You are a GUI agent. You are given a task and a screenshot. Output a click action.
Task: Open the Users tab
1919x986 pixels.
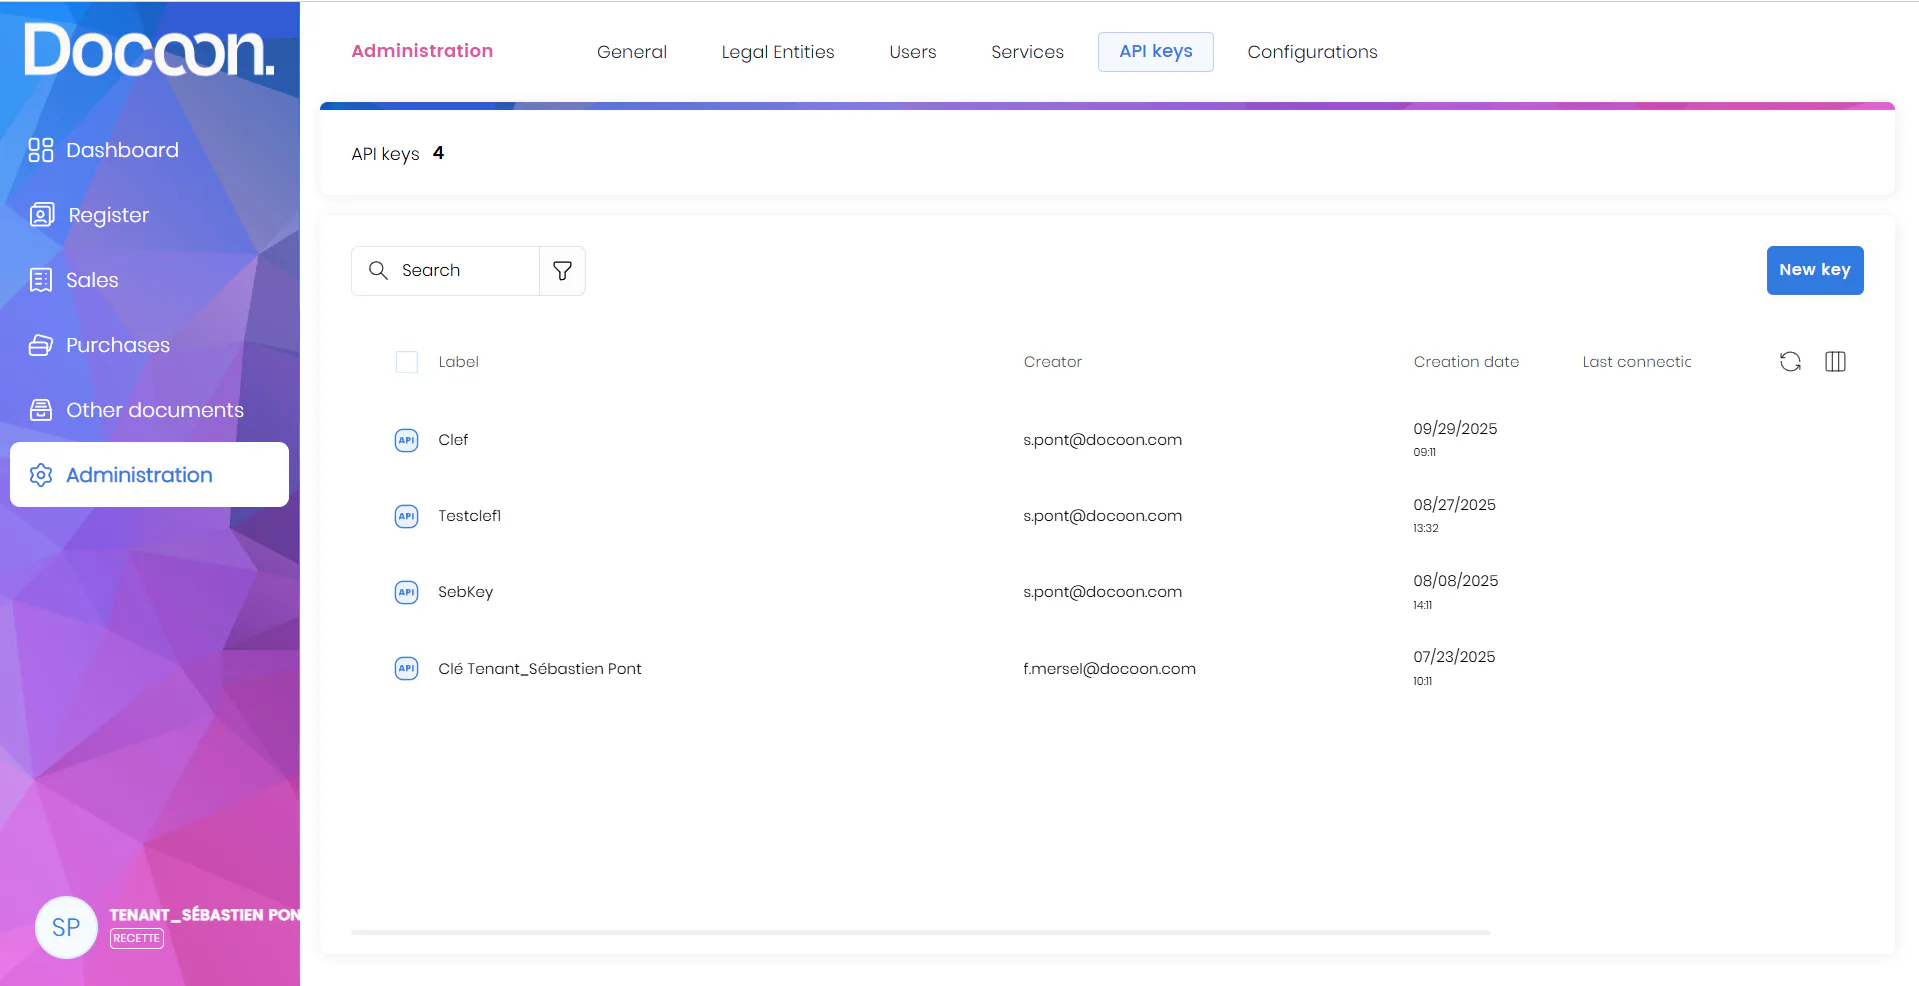point(913,52)
